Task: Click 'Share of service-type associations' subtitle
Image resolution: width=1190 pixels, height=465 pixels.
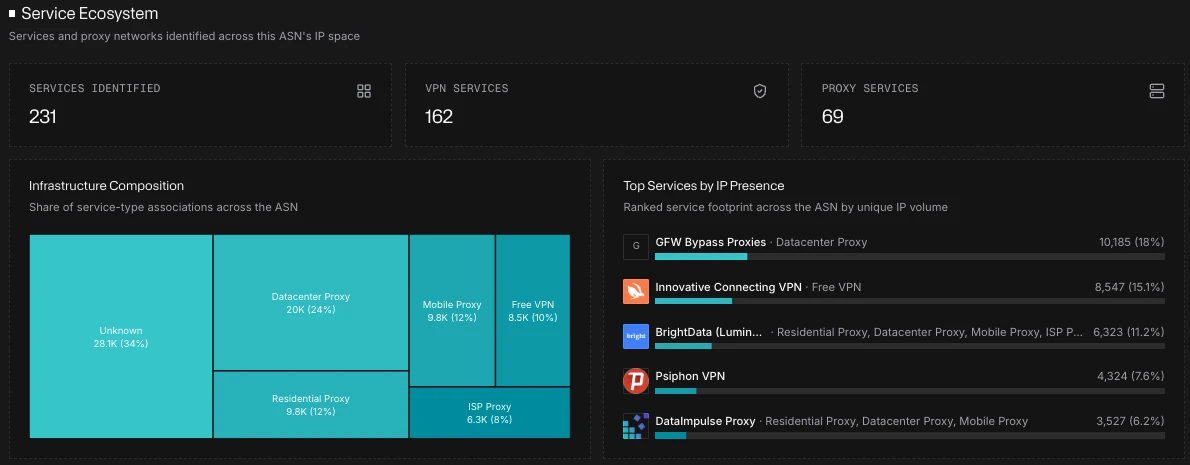Action: (163, 206)
